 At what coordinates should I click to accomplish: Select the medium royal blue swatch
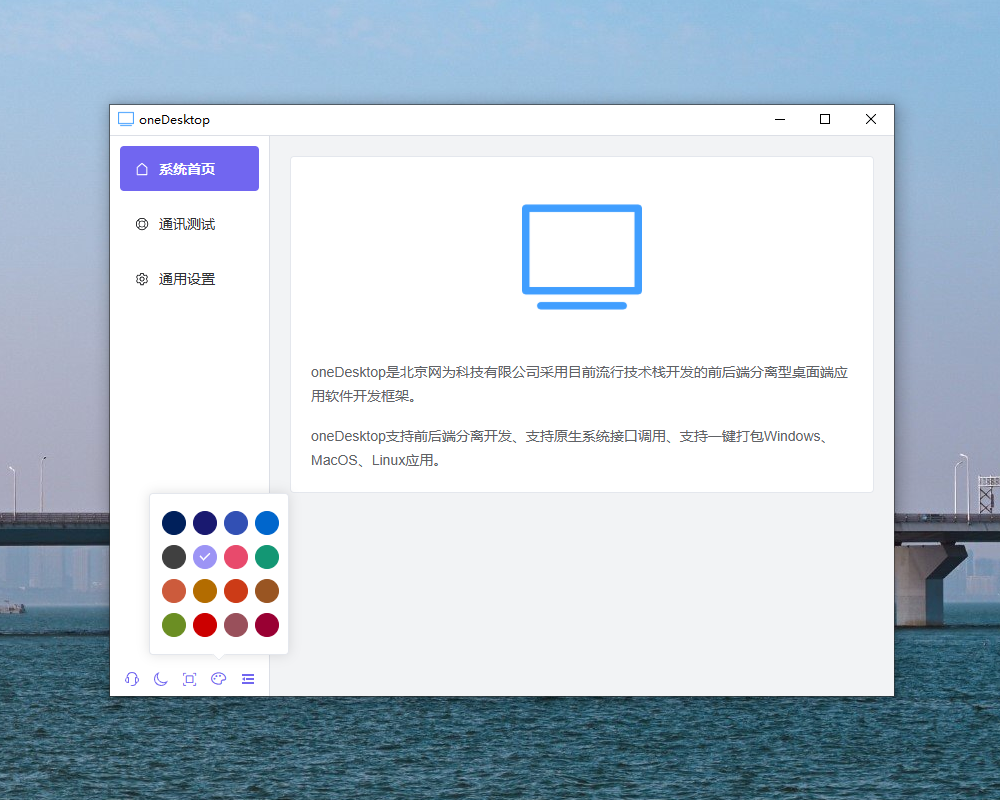pos(236,522)
